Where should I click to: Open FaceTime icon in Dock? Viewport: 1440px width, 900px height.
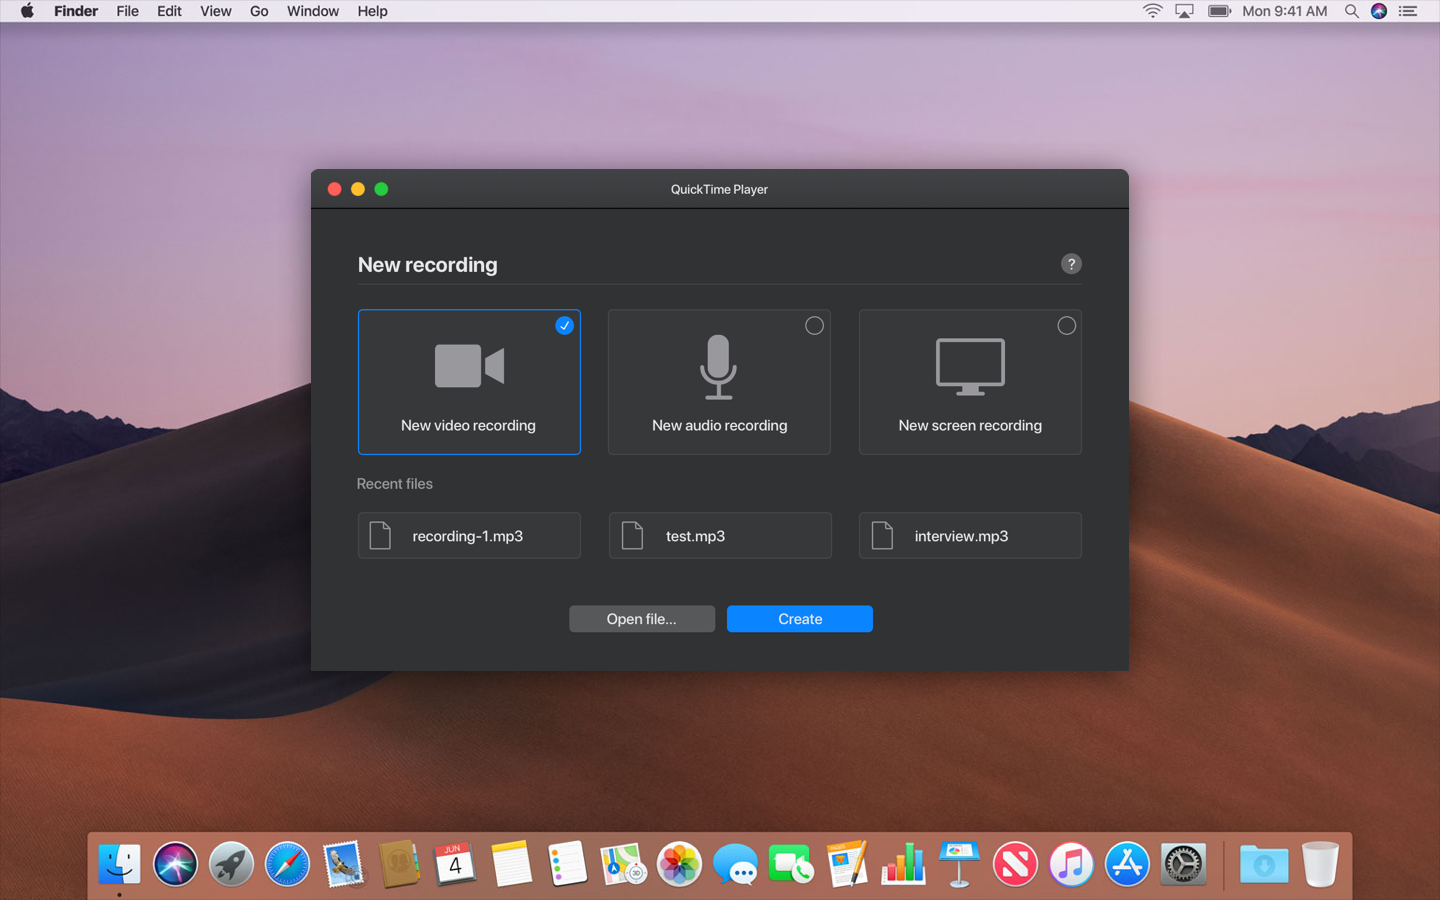791,864
